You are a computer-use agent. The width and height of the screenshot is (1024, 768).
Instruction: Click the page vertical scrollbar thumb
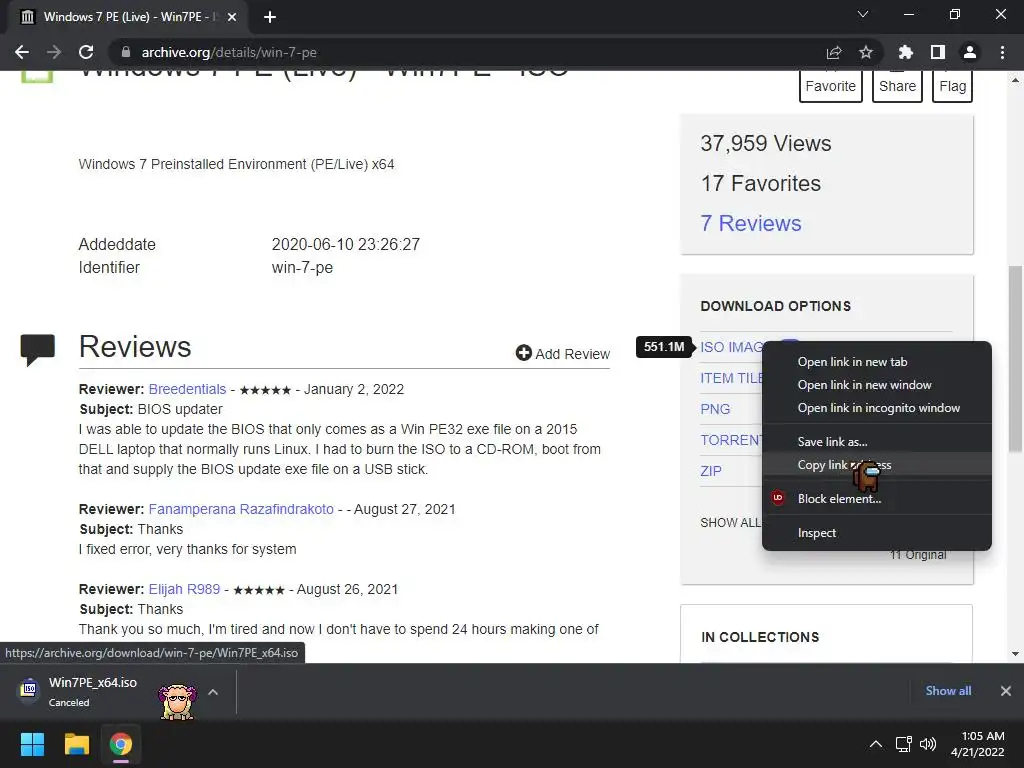coord(1015,358)
